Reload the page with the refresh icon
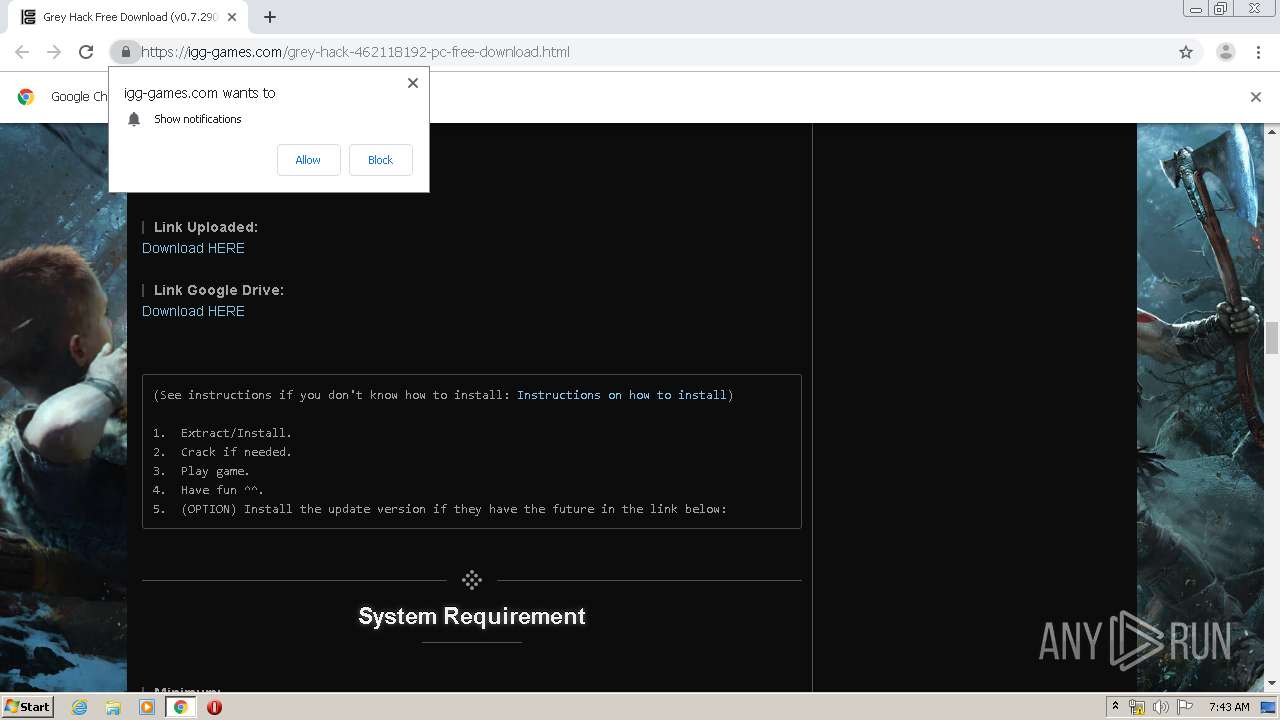 pos(86,52)
